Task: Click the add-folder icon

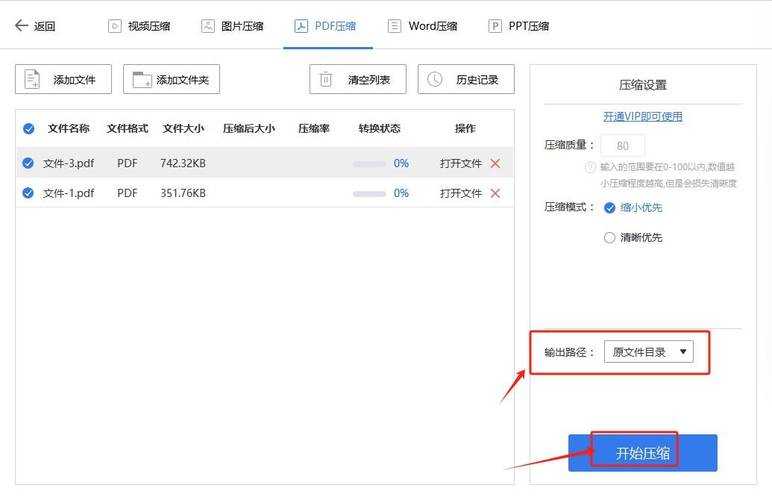Action: 142,79
